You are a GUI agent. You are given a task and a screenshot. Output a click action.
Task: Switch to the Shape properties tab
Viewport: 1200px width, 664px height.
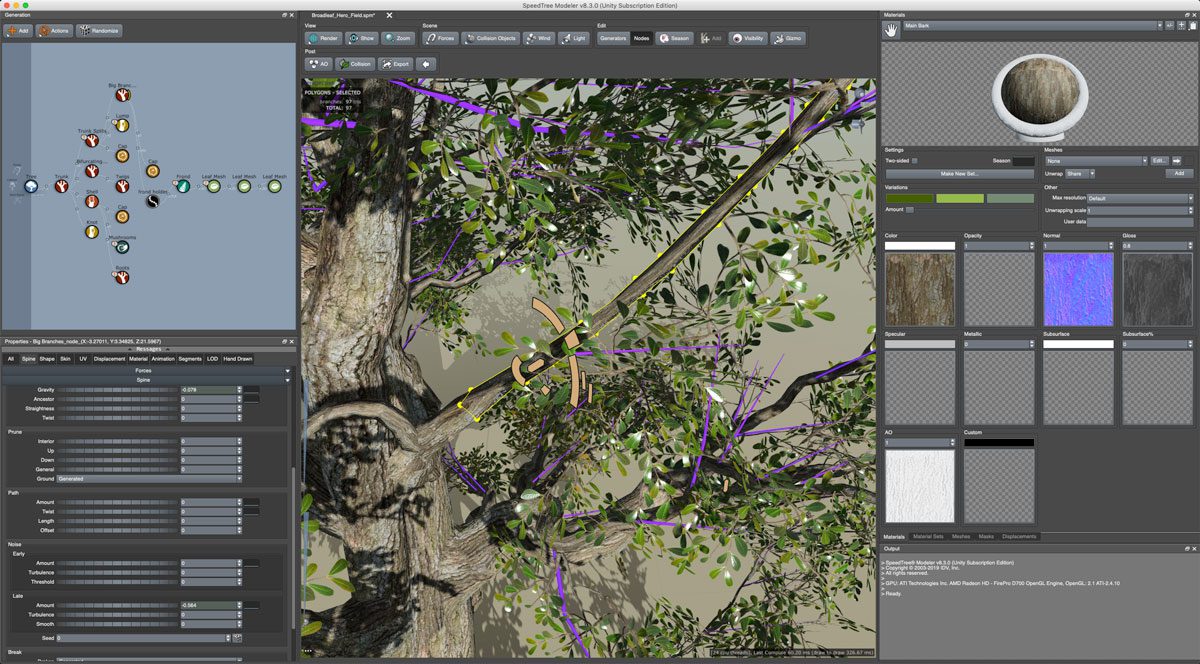47,358
